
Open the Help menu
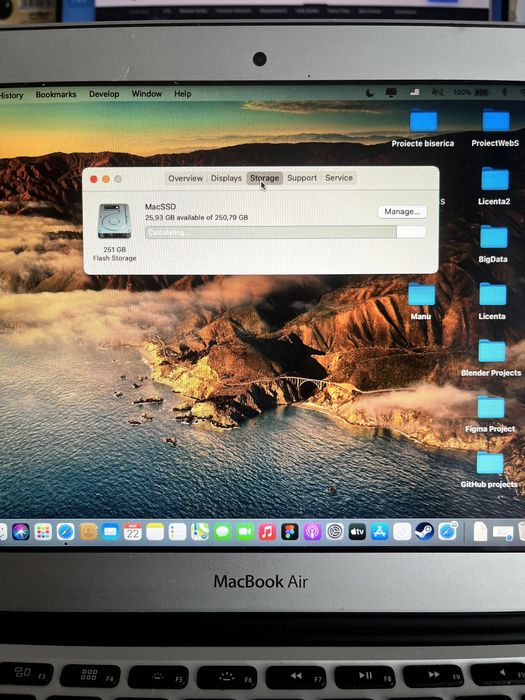pyautogui.click(x=183, y=94)
